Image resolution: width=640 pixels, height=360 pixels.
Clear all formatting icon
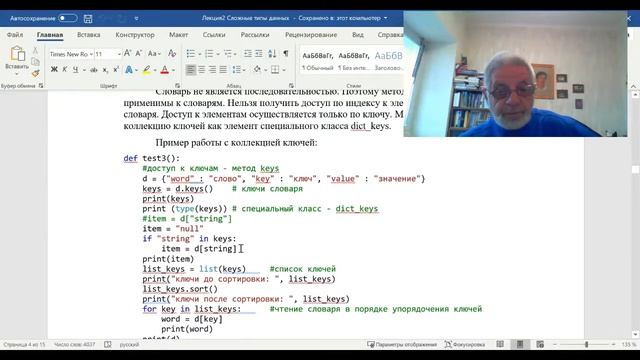(x=172, y=53)
